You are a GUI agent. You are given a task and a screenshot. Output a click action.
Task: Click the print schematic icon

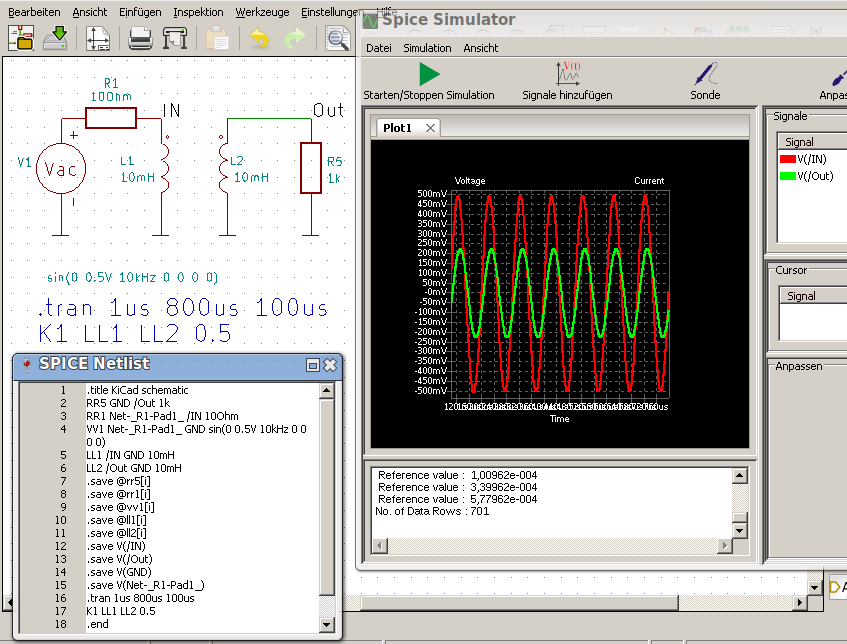pyautogui.click(x=140, y=39)
